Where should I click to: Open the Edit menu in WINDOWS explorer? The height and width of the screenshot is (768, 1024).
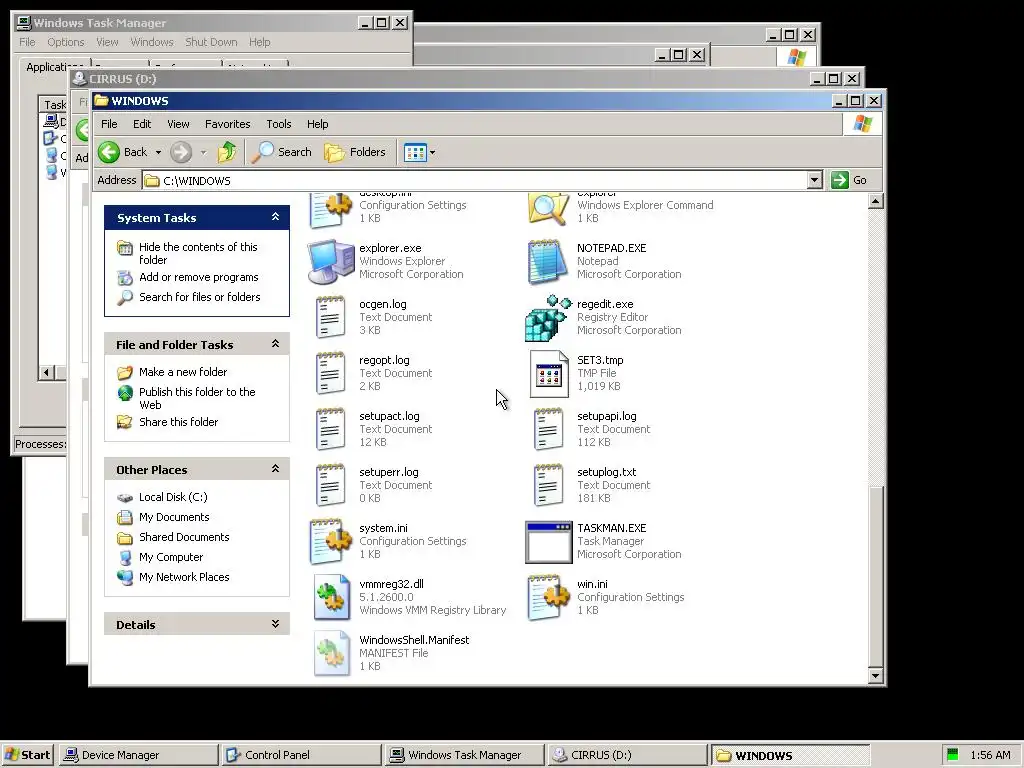tap(142, 124)
